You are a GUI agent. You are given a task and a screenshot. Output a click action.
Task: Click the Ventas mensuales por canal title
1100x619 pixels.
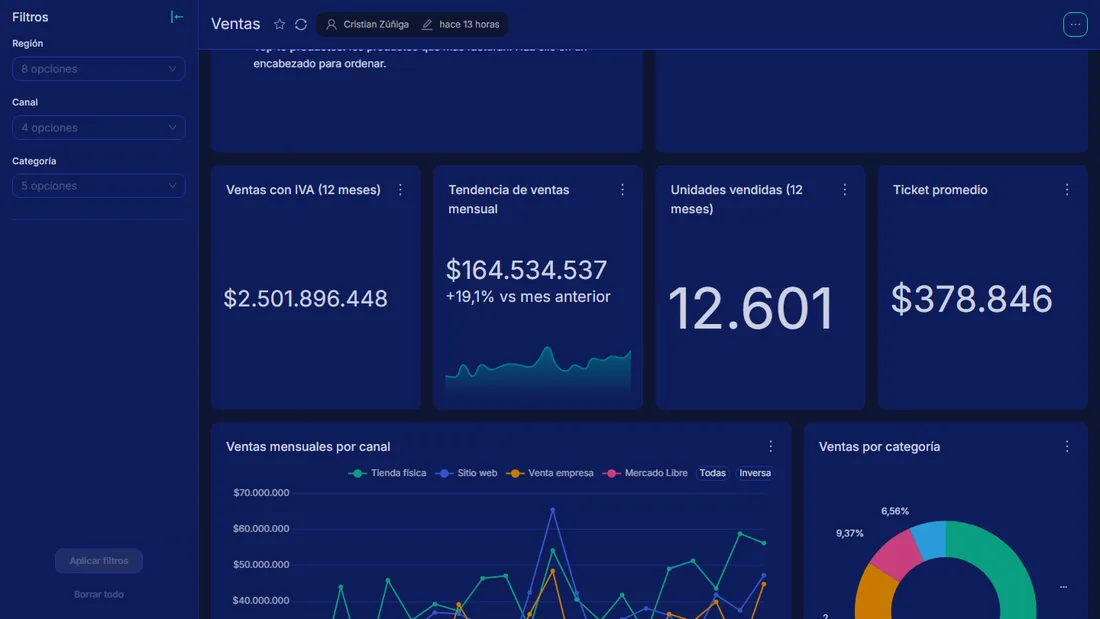[x=308, y=446]
